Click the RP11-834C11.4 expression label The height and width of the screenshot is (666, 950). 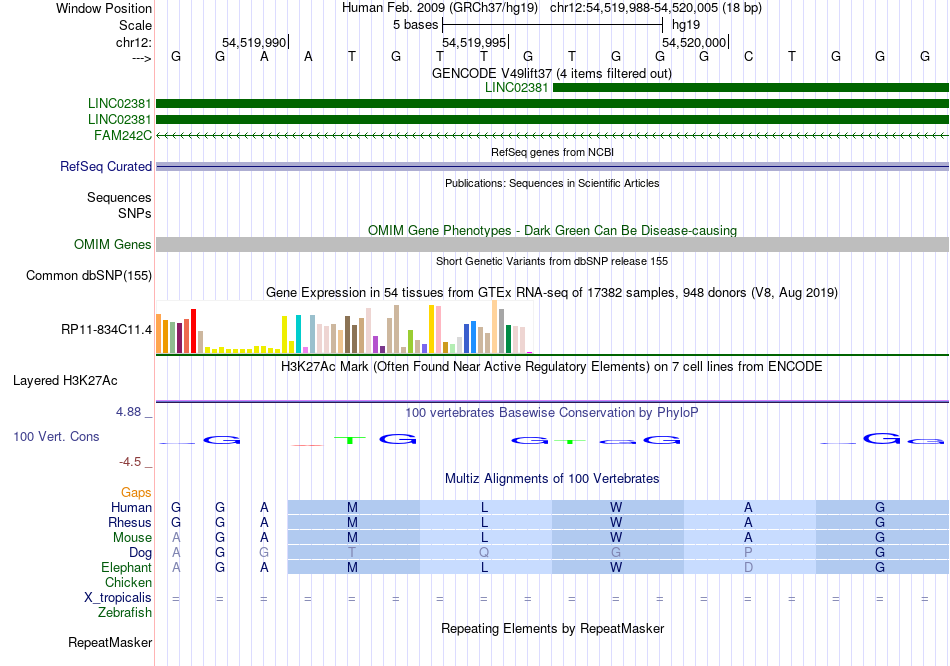click(x=107, y=330)
